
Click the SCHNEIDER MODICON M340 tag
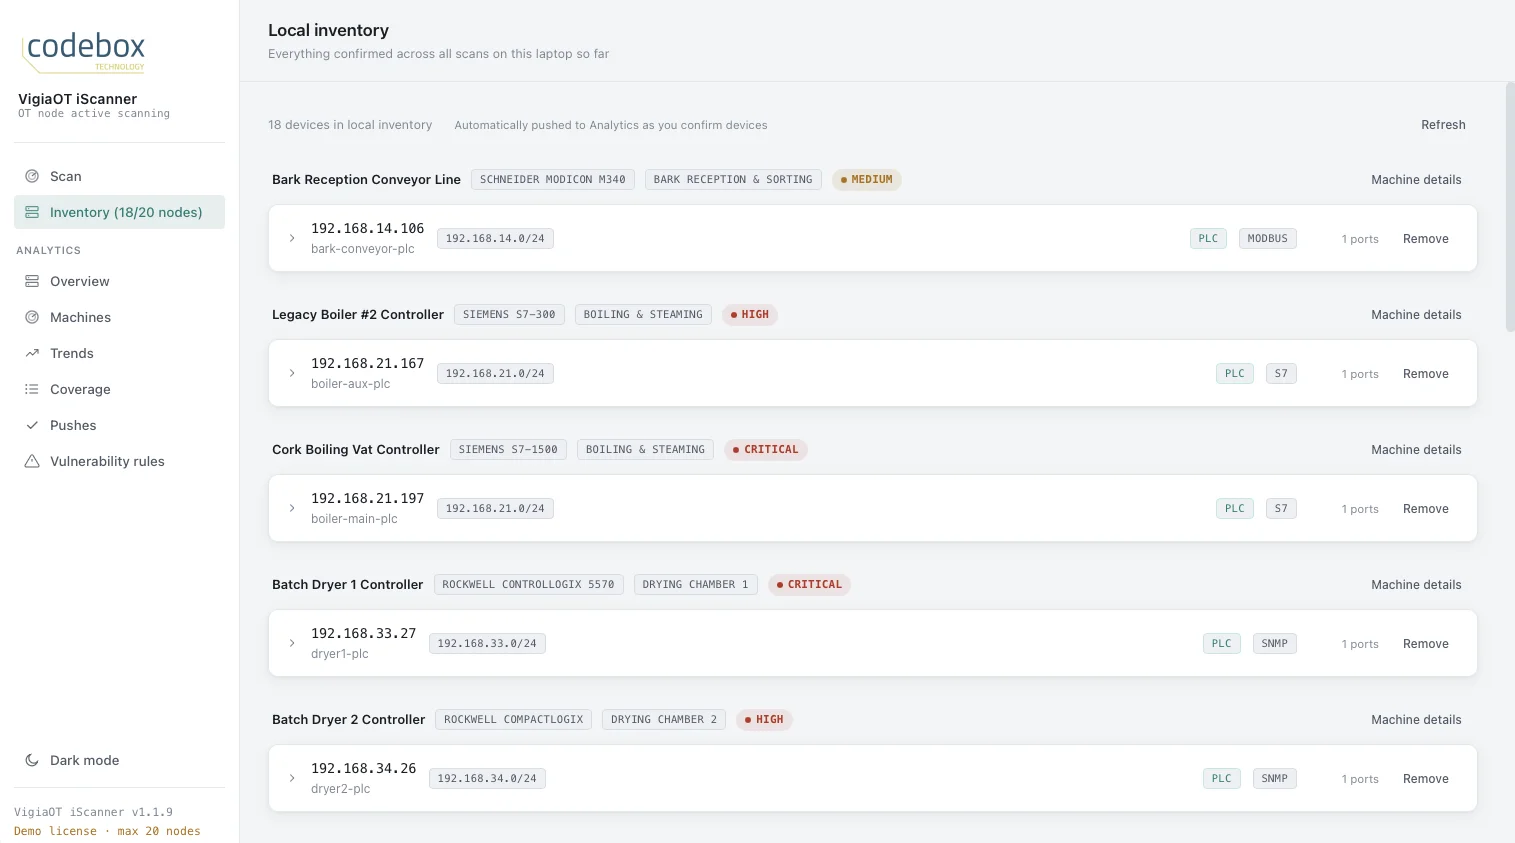[552, 180]
